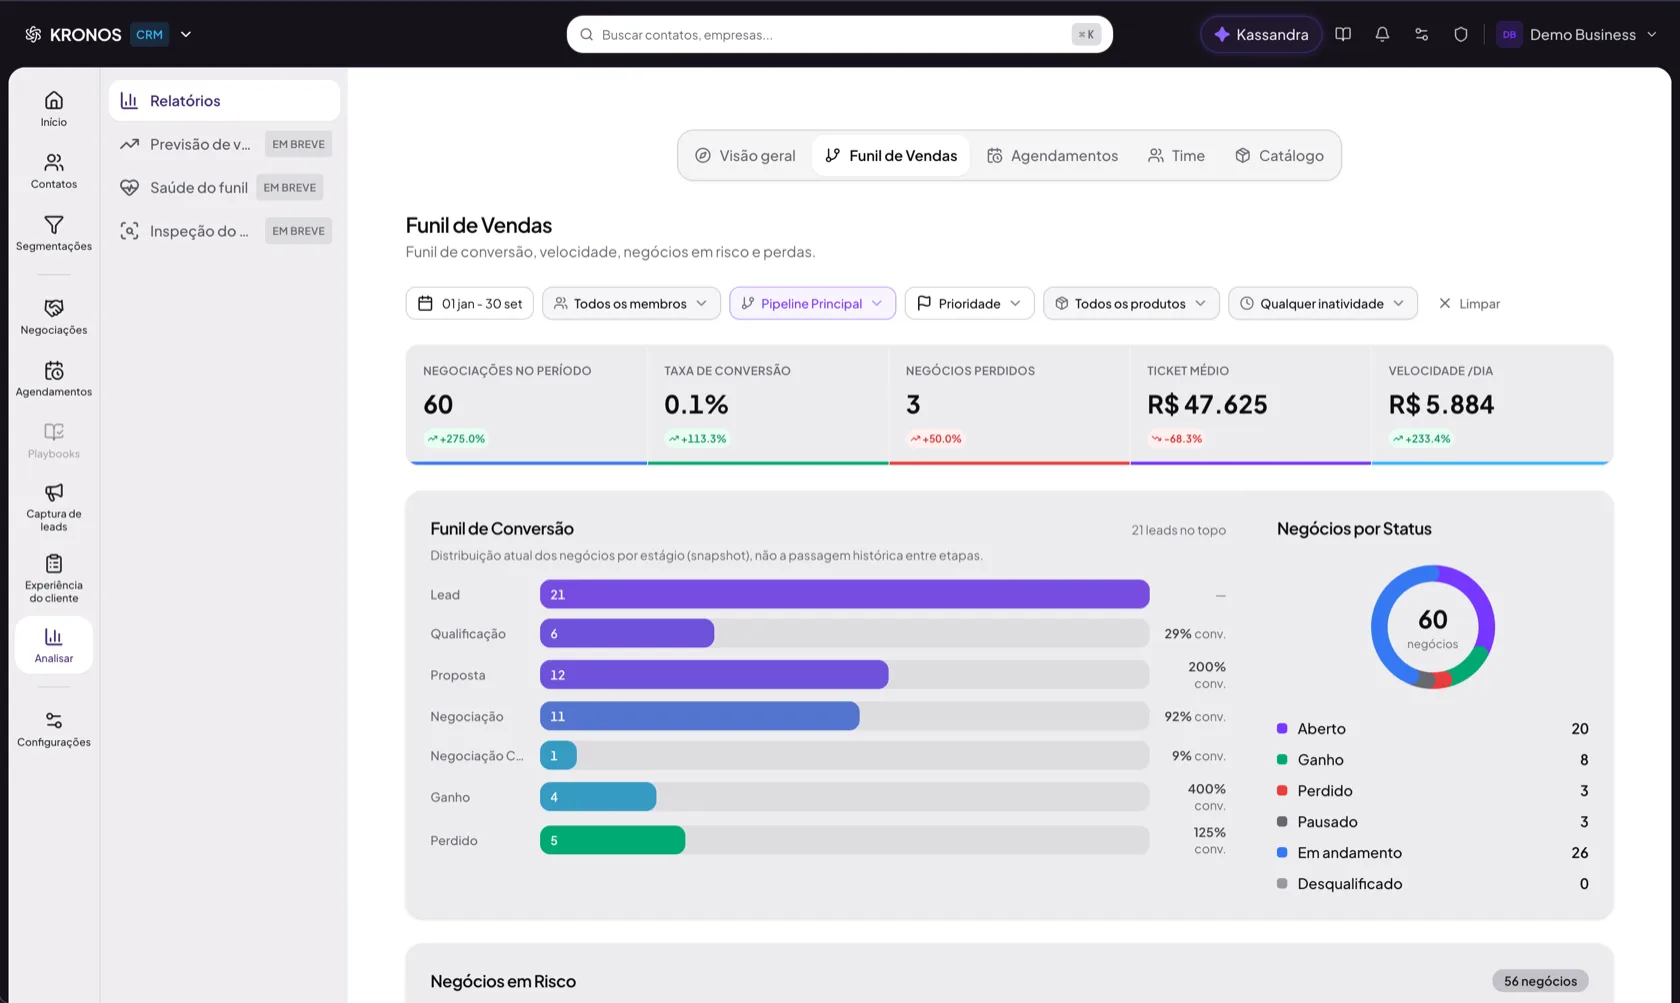Switch to Agendamentos tab

tap(1053, 155)
